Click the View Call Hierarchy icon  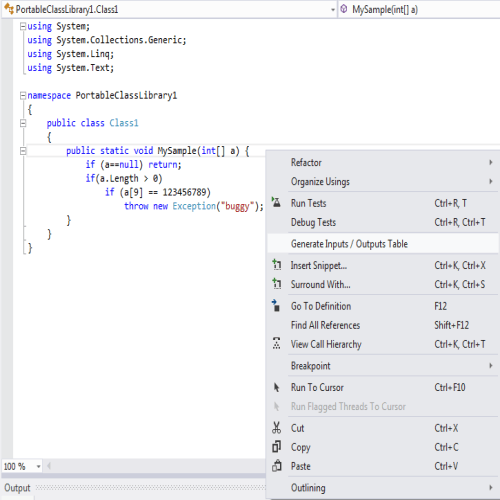[x=276, y=344]
